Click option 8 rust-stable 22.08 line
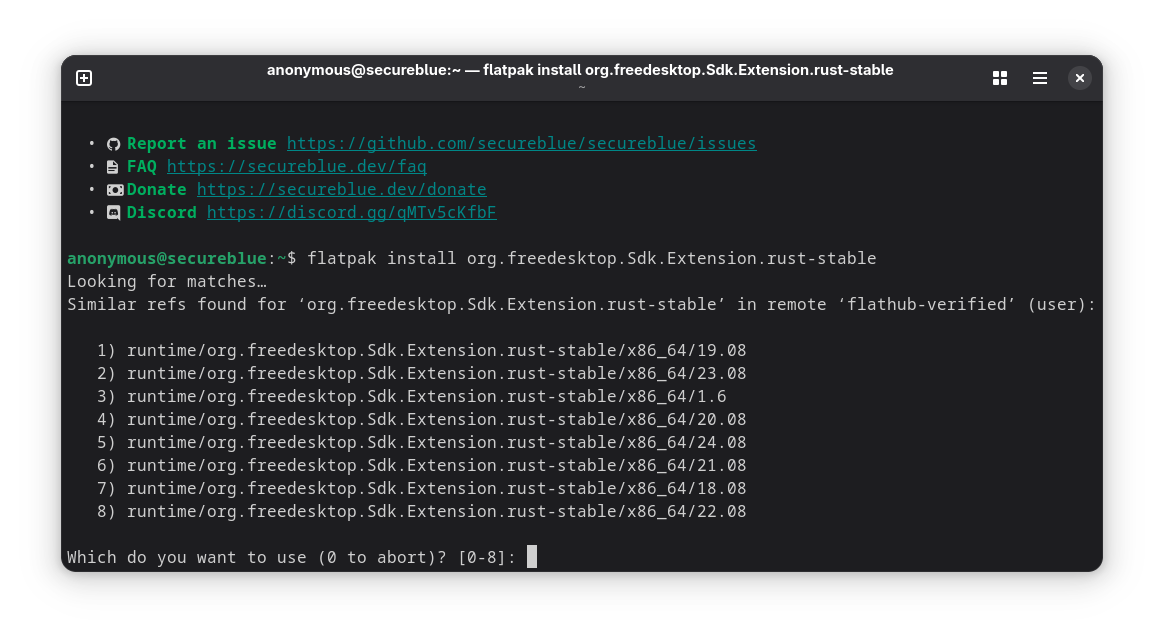The image size is (1164, 639). click(422, 511)
